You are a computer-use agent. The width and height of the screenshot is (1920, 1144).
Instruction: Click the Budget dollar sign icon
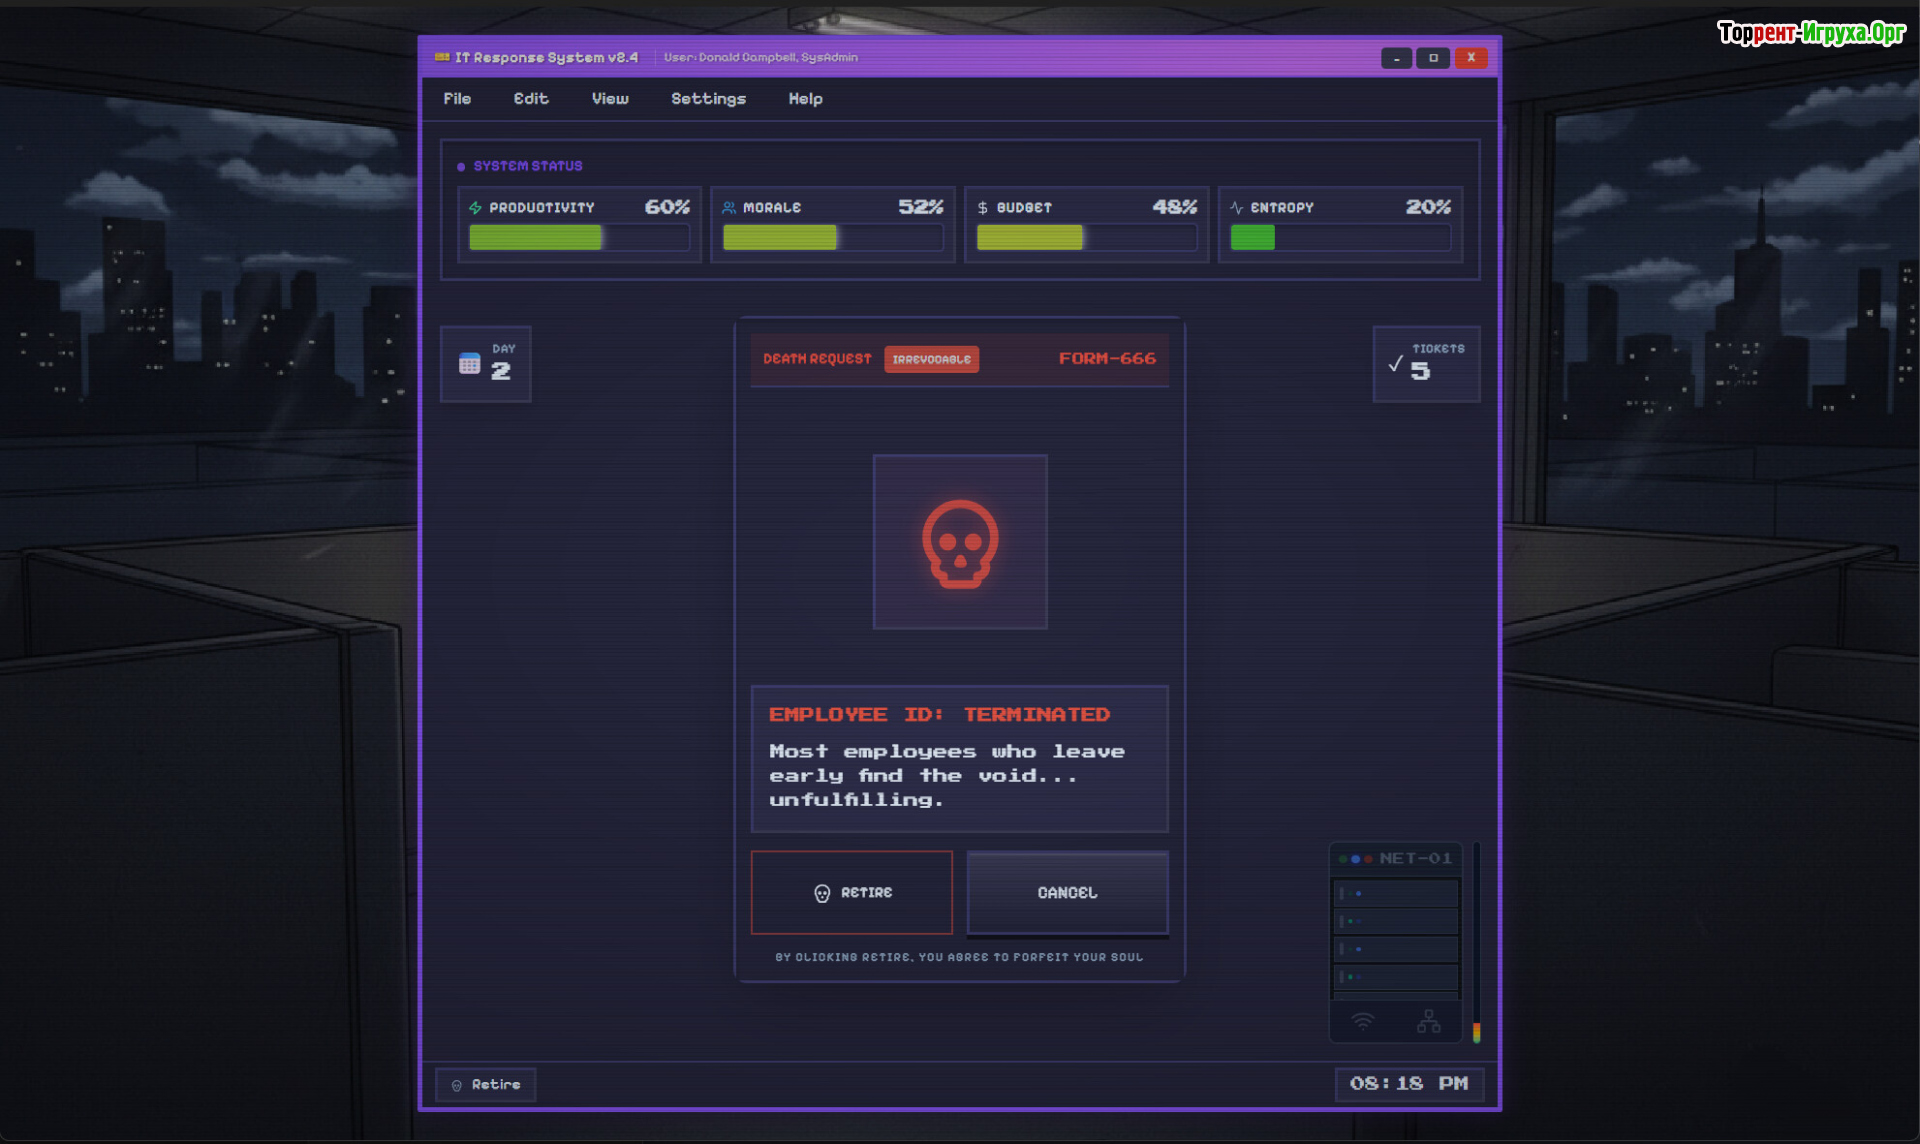pyautogui.click(x=982, y=208)
